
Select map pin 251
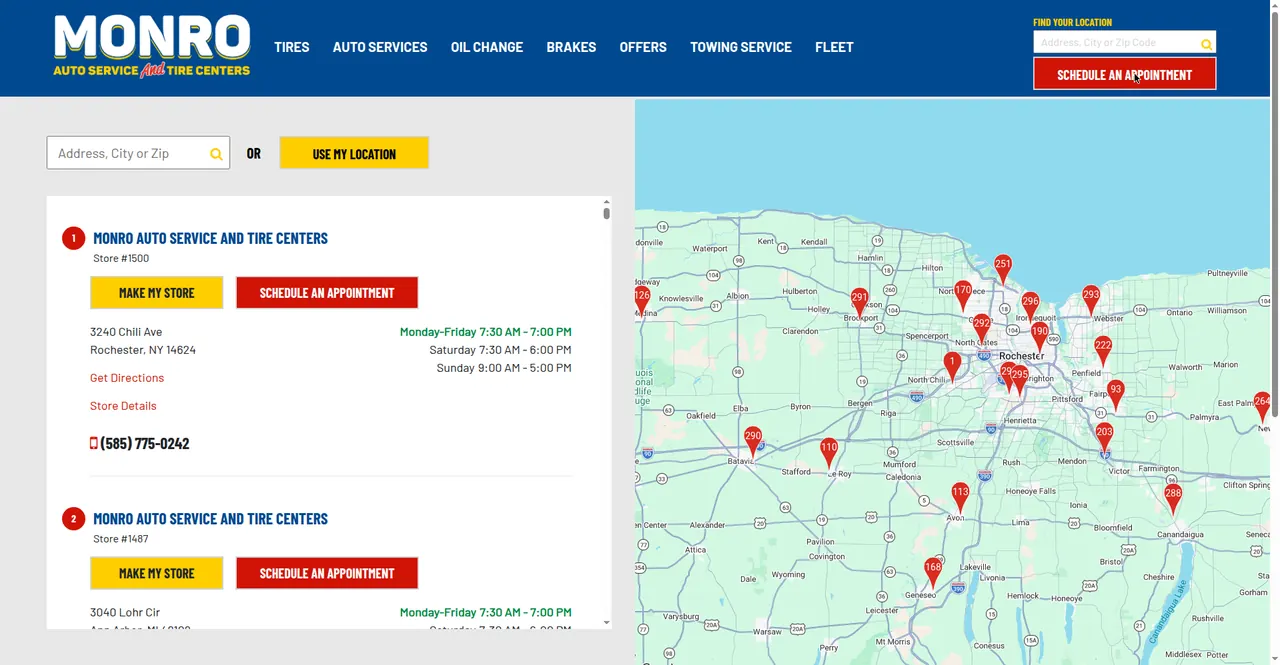(x=1003, y=268)
